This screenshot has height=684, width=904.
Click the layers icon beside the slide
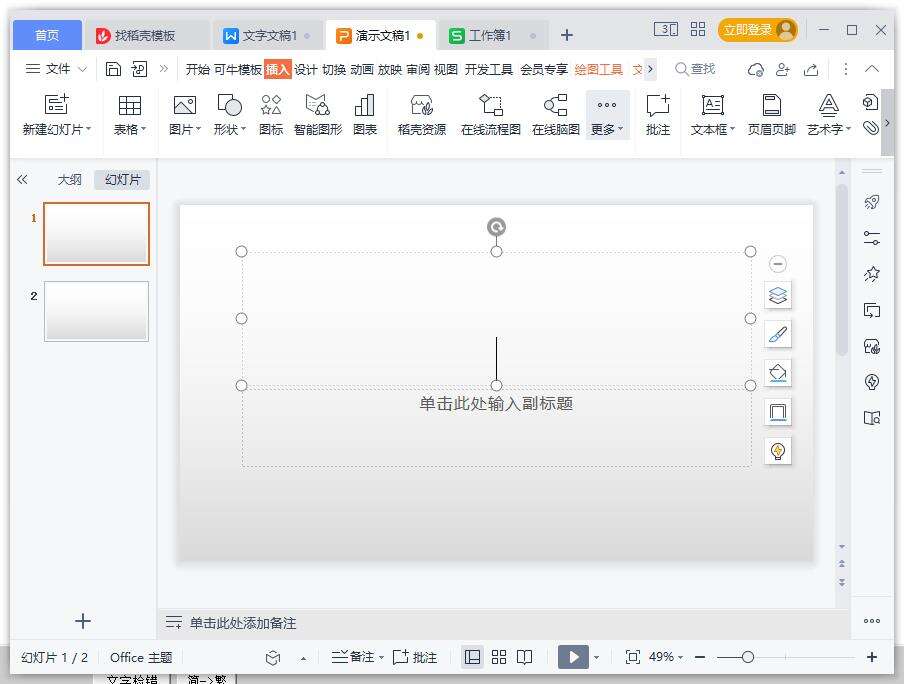pos(778,295)
